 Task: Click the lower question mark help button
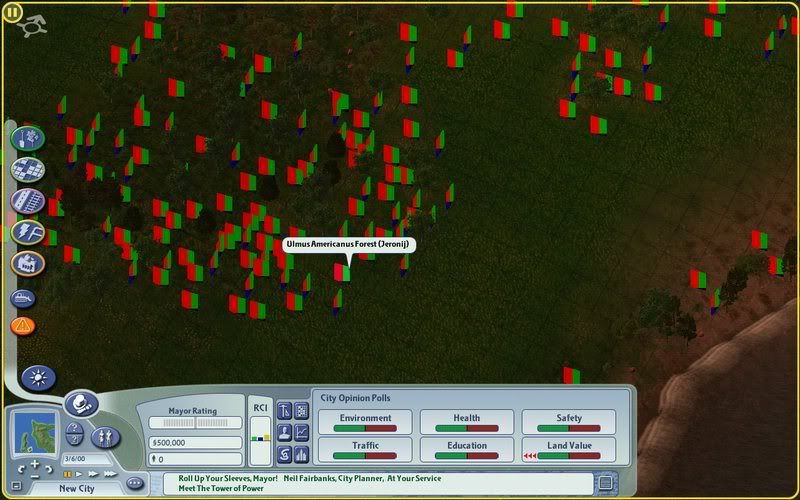75,440
